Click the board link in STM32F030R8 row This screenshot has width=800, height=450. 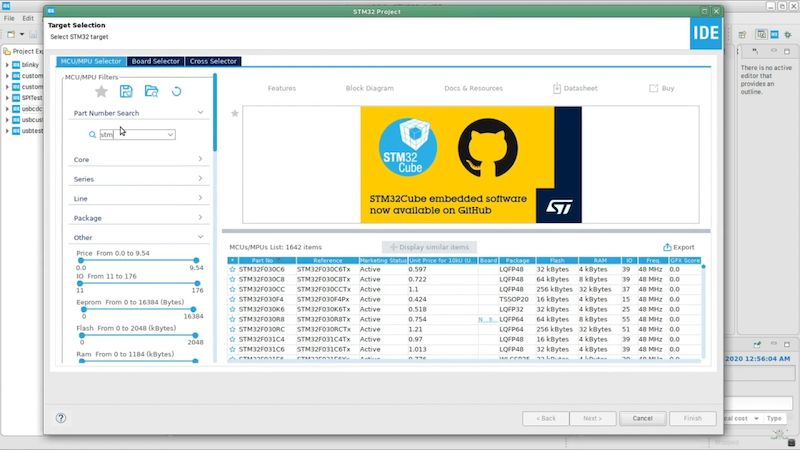pyautogui.click(x=487, y=319)
